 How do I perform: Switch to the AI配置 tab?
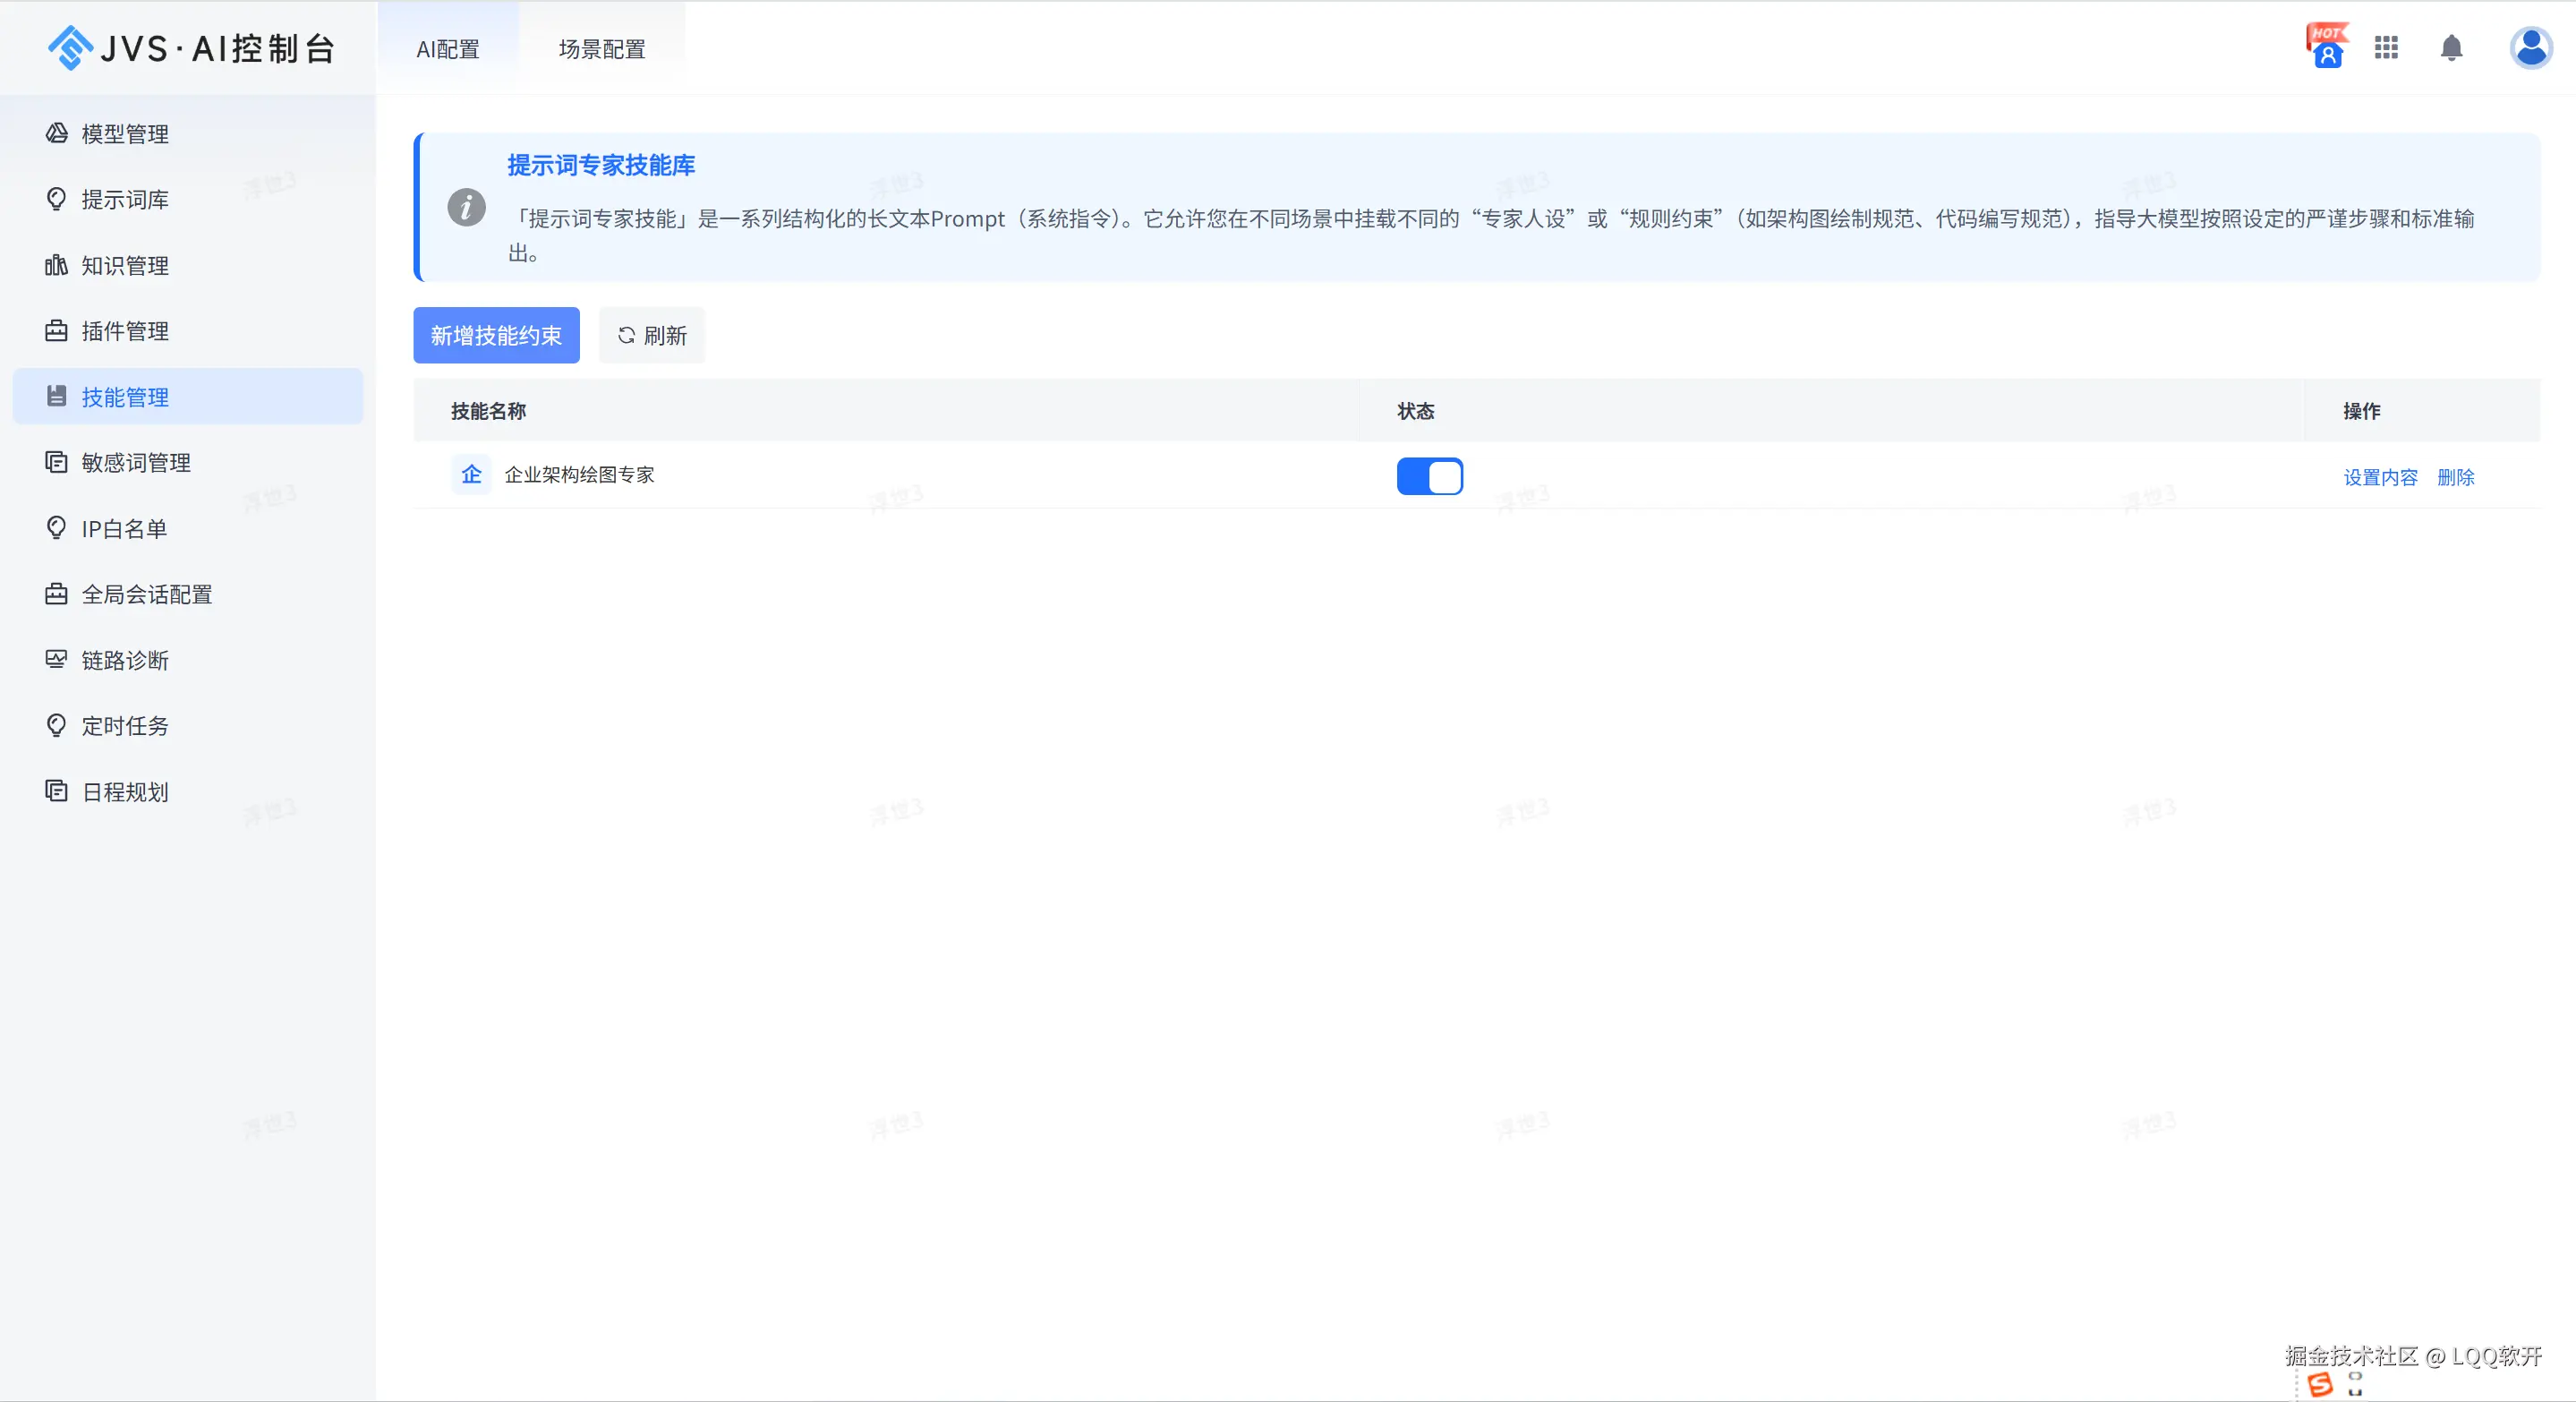click(448, 49)
